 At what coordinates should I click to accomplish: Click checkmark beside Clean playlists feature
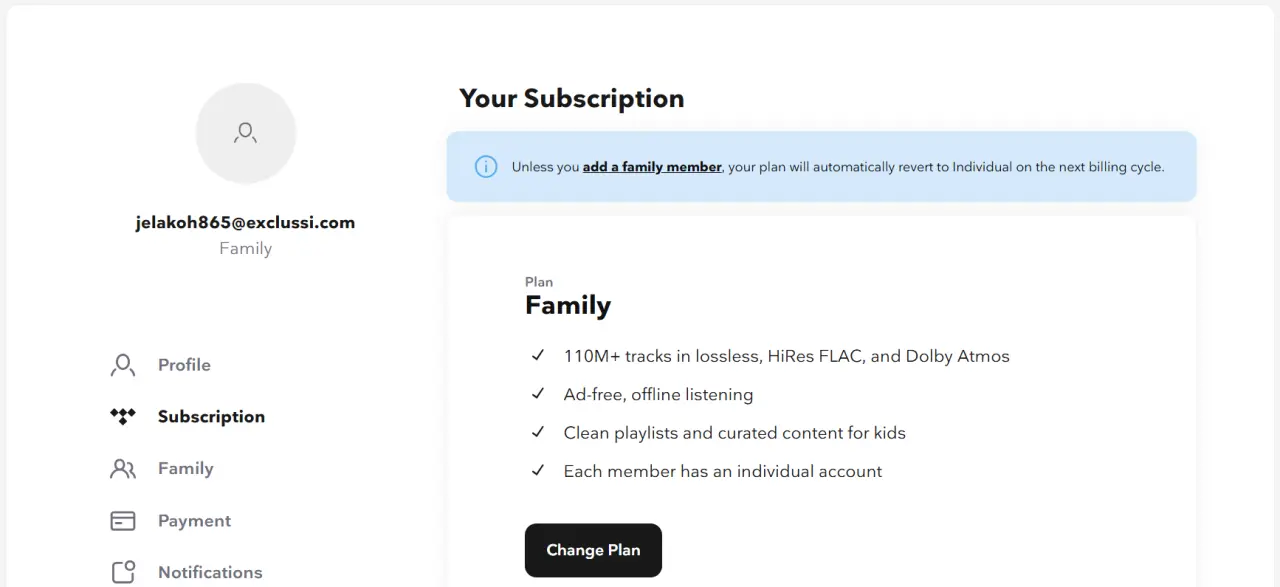pyautogui.click(x=538, y=432)
